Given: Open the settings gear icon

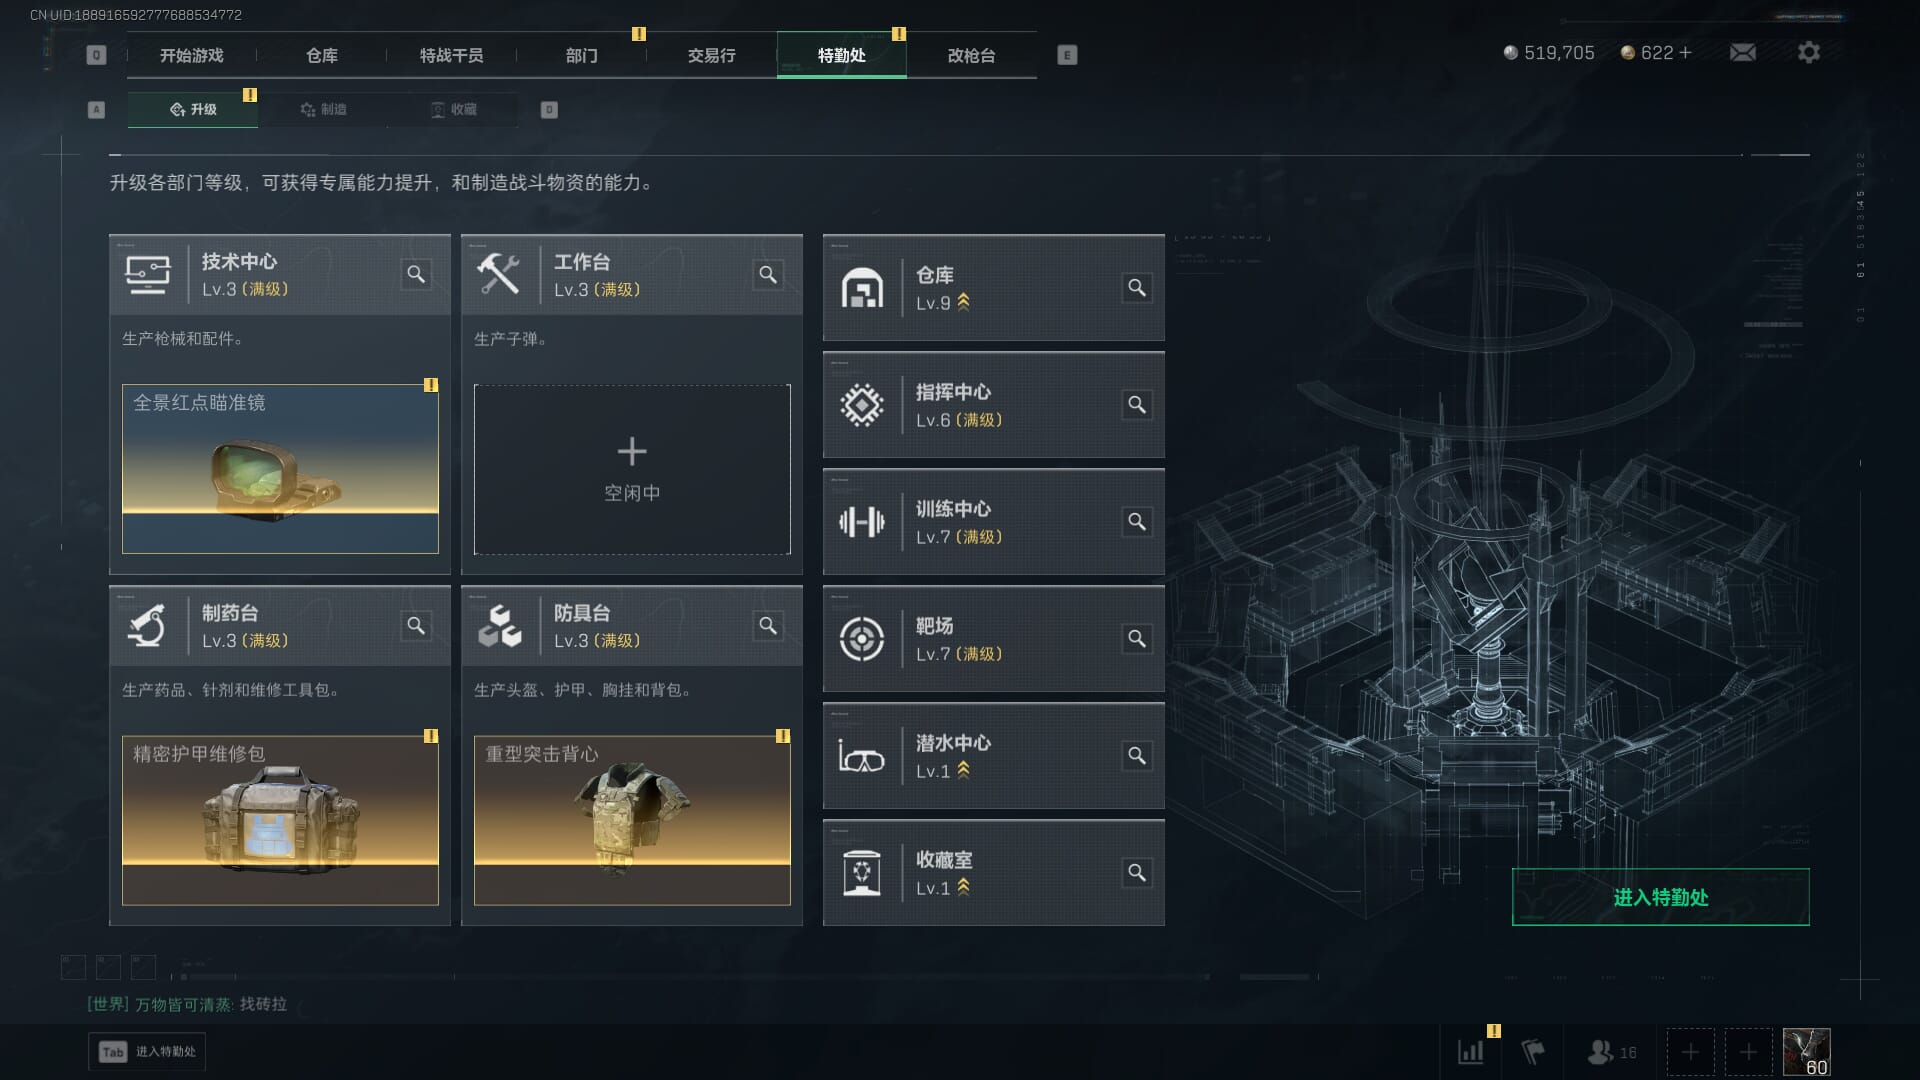Looking at the screenshot, I should 1809,52.
